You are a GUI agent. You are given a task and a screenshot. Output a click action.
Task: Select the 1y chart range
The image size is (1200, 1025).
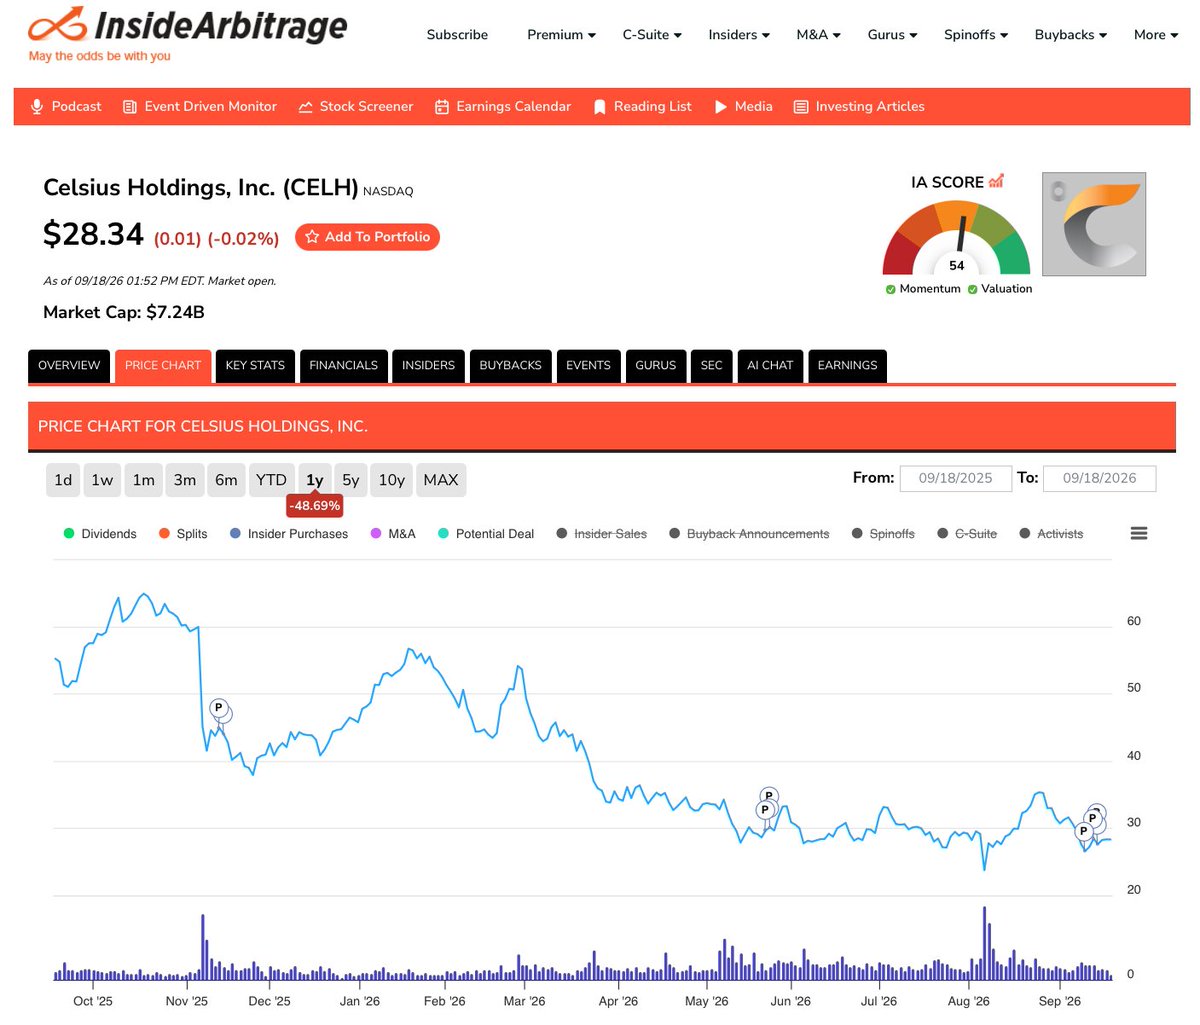(x=315, y=480)
